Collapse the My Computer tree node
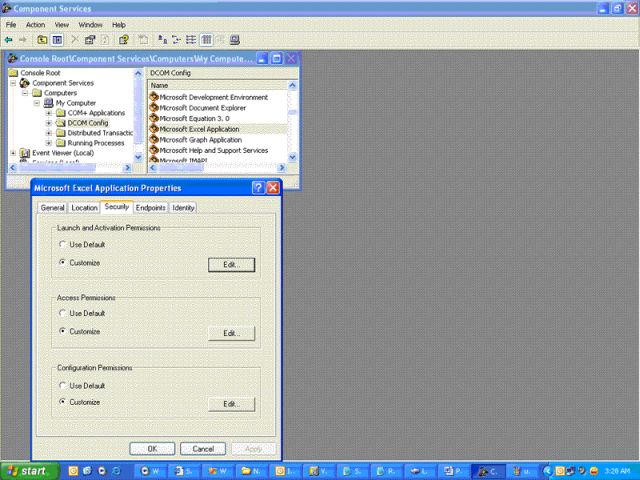640x480 pixels. click(x=37, y=103)
